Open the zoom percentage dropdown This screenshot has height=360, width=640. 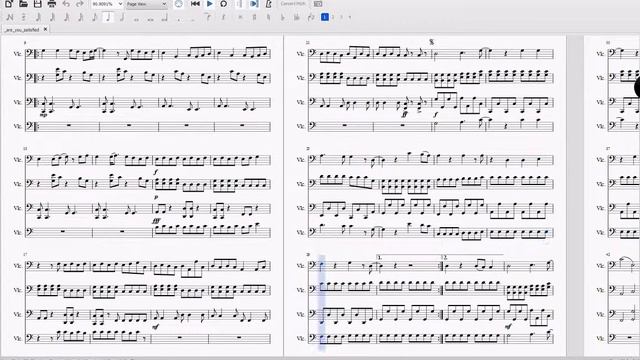[x=107, y=4]
